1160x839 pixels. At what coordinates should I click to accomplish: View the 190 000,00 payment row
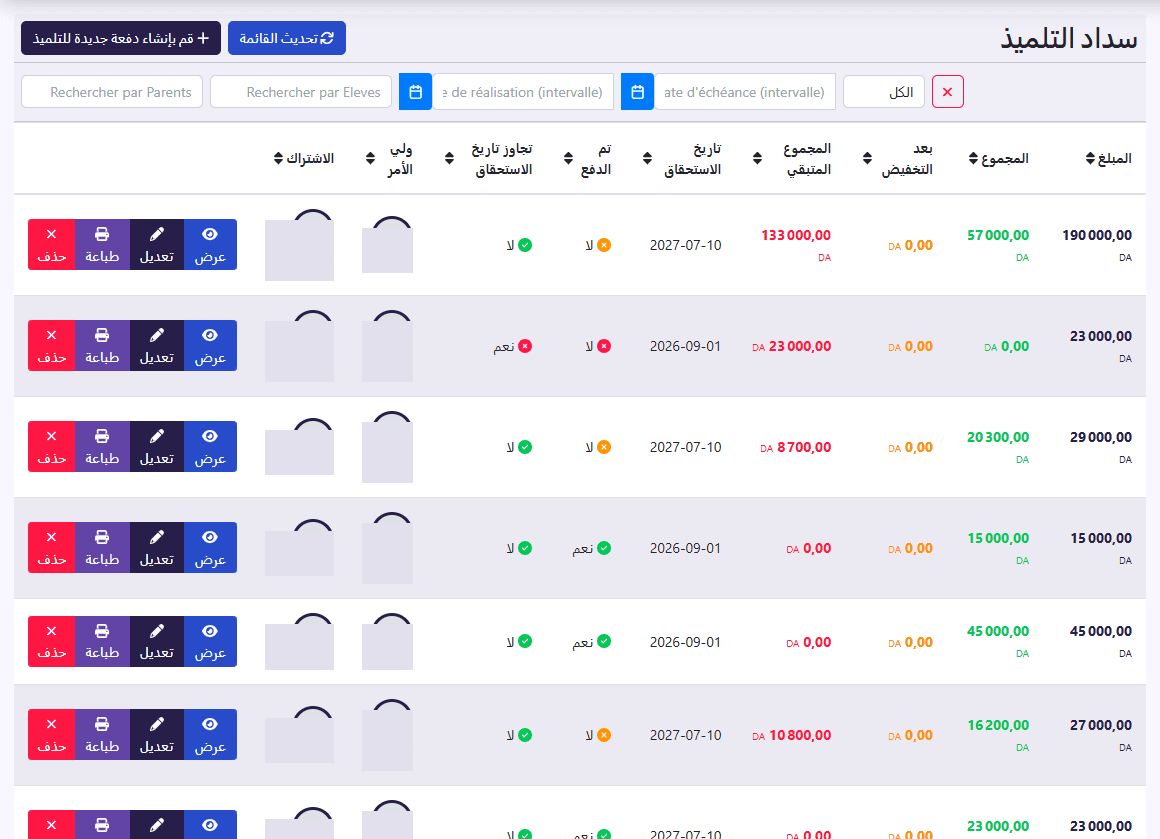pyautogui.click(x=210, y=244)
